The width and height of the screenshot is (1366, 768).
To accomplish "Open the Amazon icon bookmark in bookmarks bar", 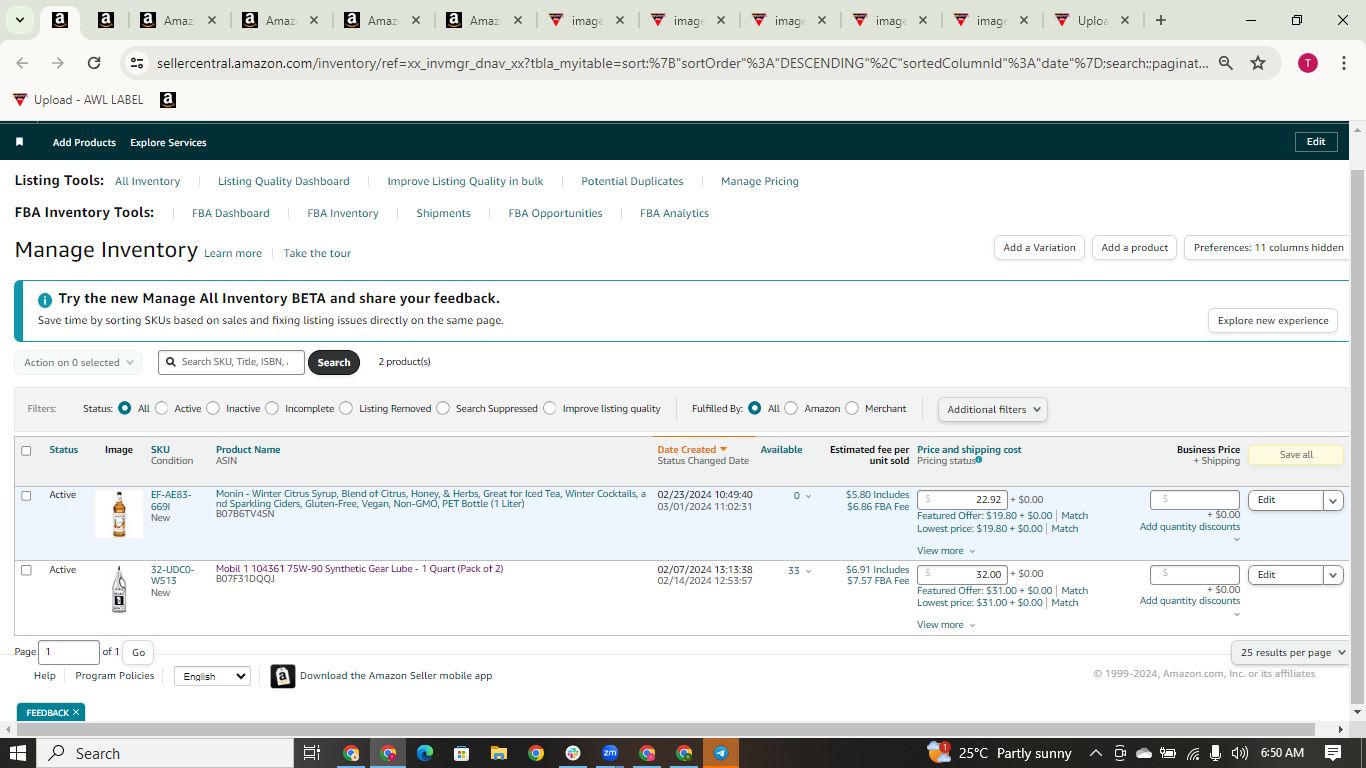I will tap(168, 100).
